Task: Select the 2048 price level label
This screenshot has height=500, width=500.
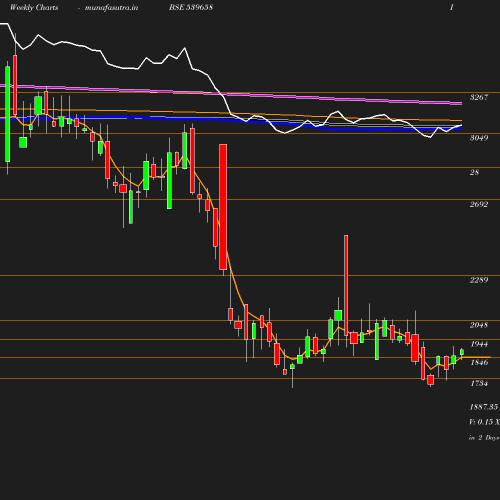Action: click(x=479, y=325)
